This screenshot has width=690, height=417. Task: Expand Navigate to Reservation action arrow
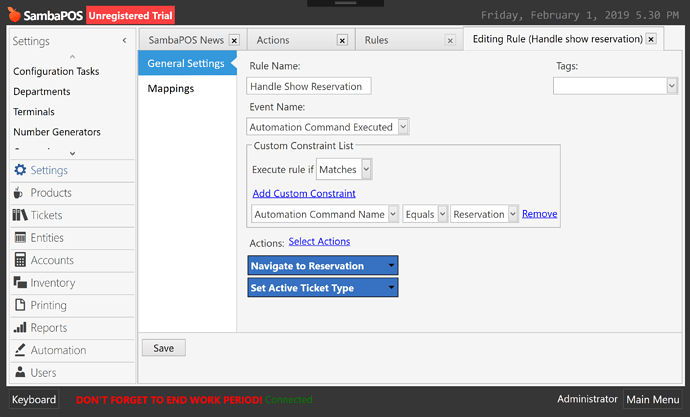click(x=391, y=265)
